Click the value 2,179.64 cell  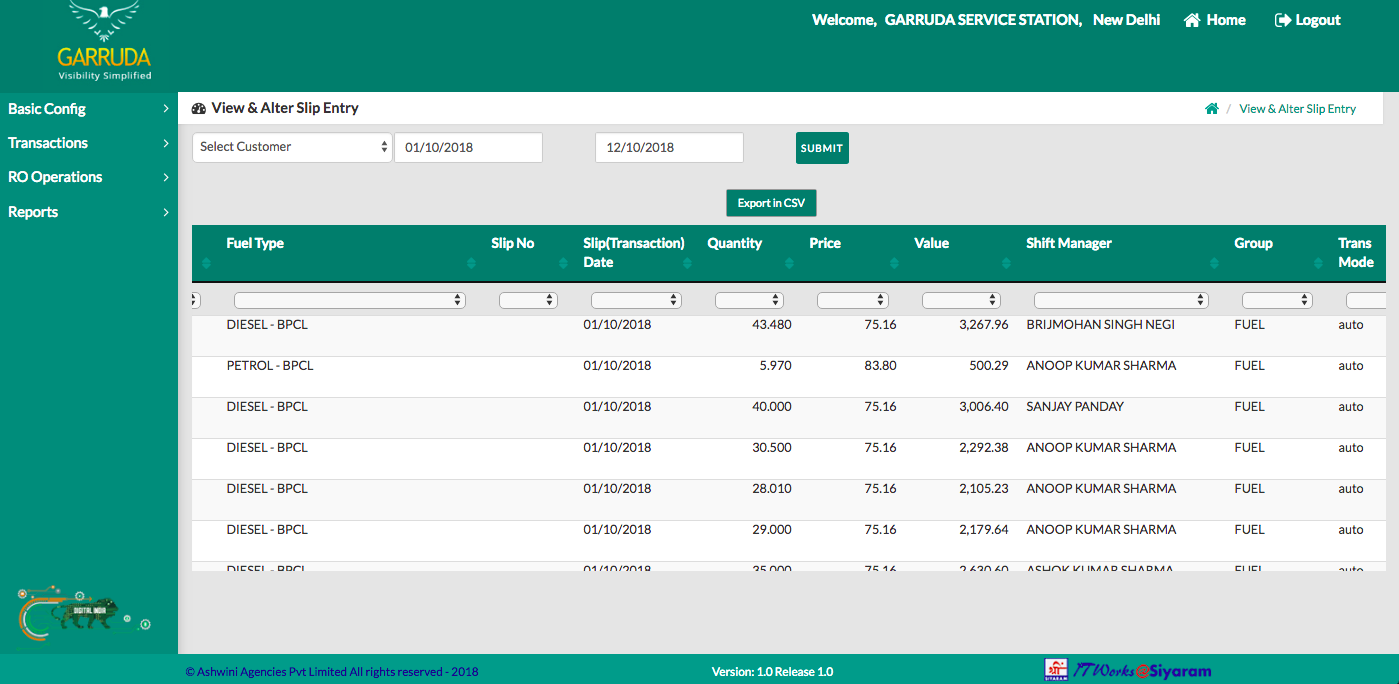pyautogui.click(x=984, y=530)
